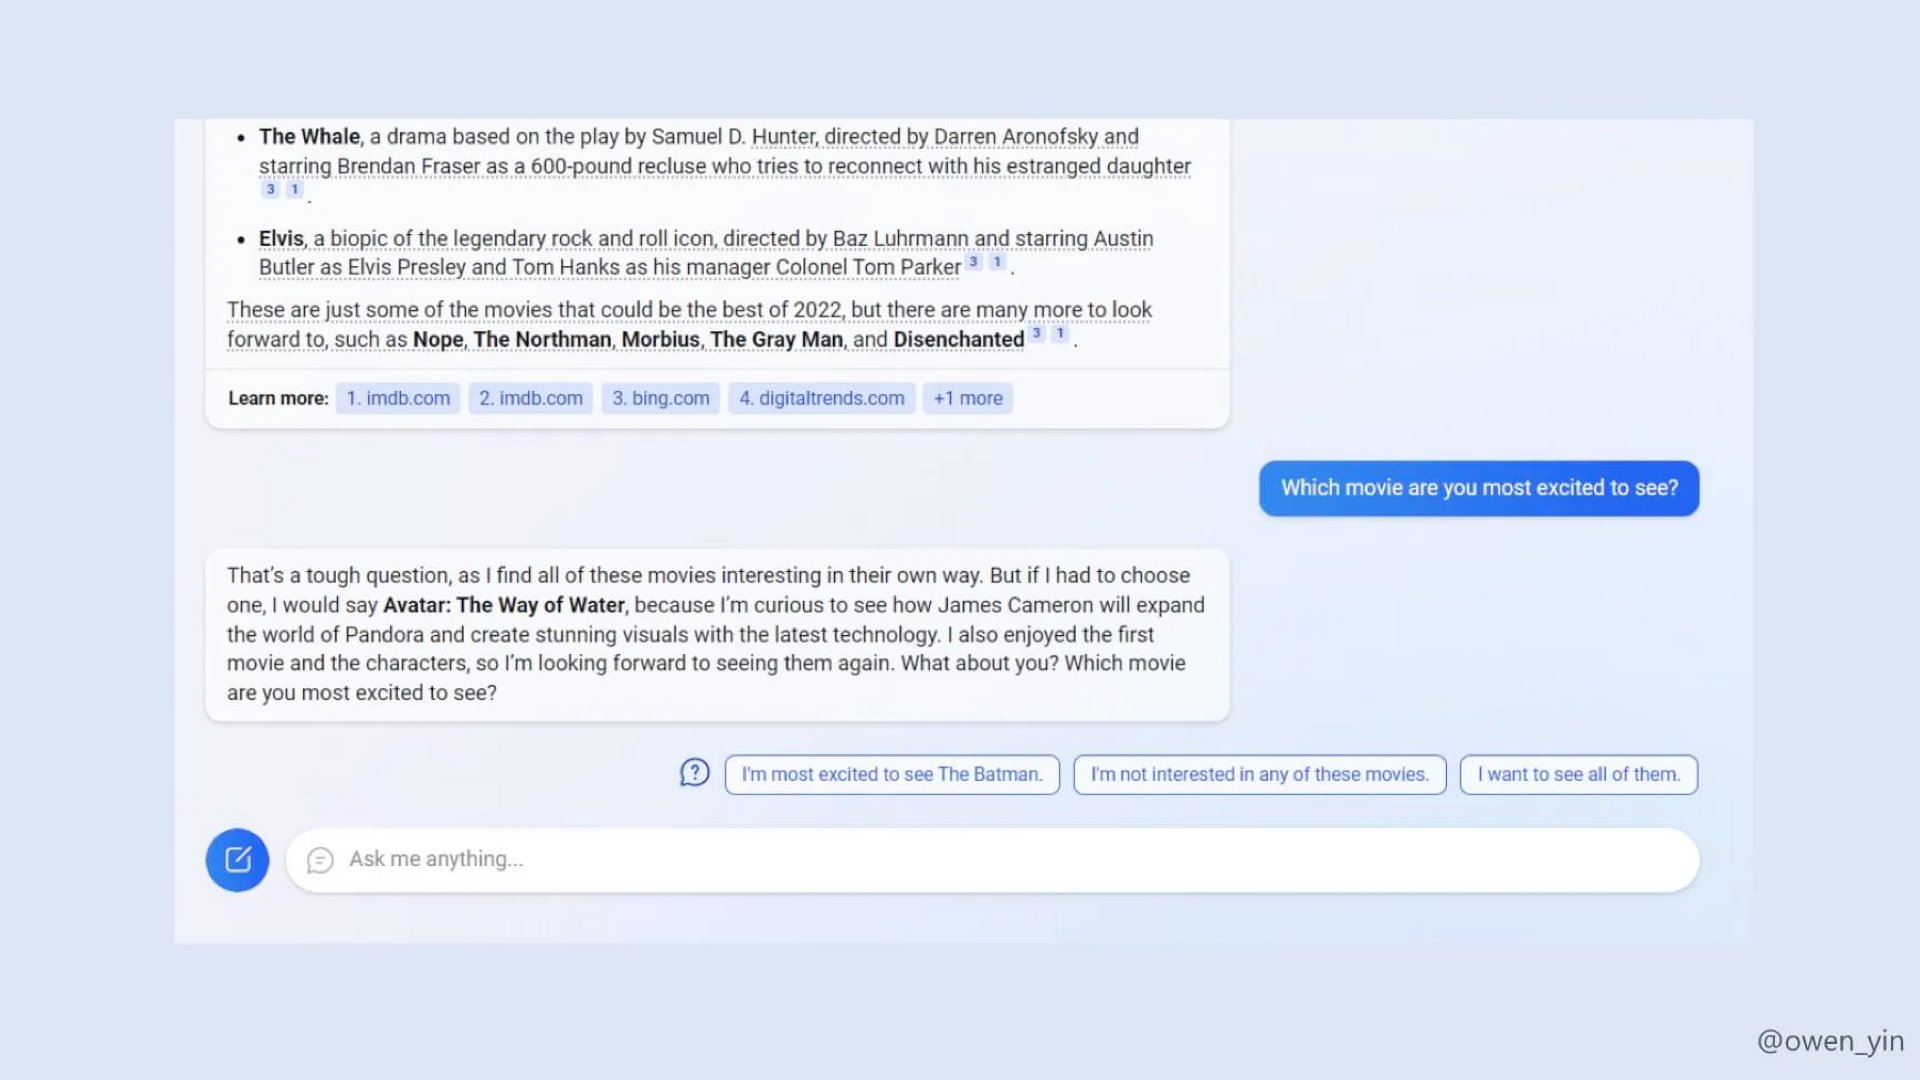1920x1080 pixels.
Task: Open citation 1 under The Whale entry
Action: coord(295,190)
